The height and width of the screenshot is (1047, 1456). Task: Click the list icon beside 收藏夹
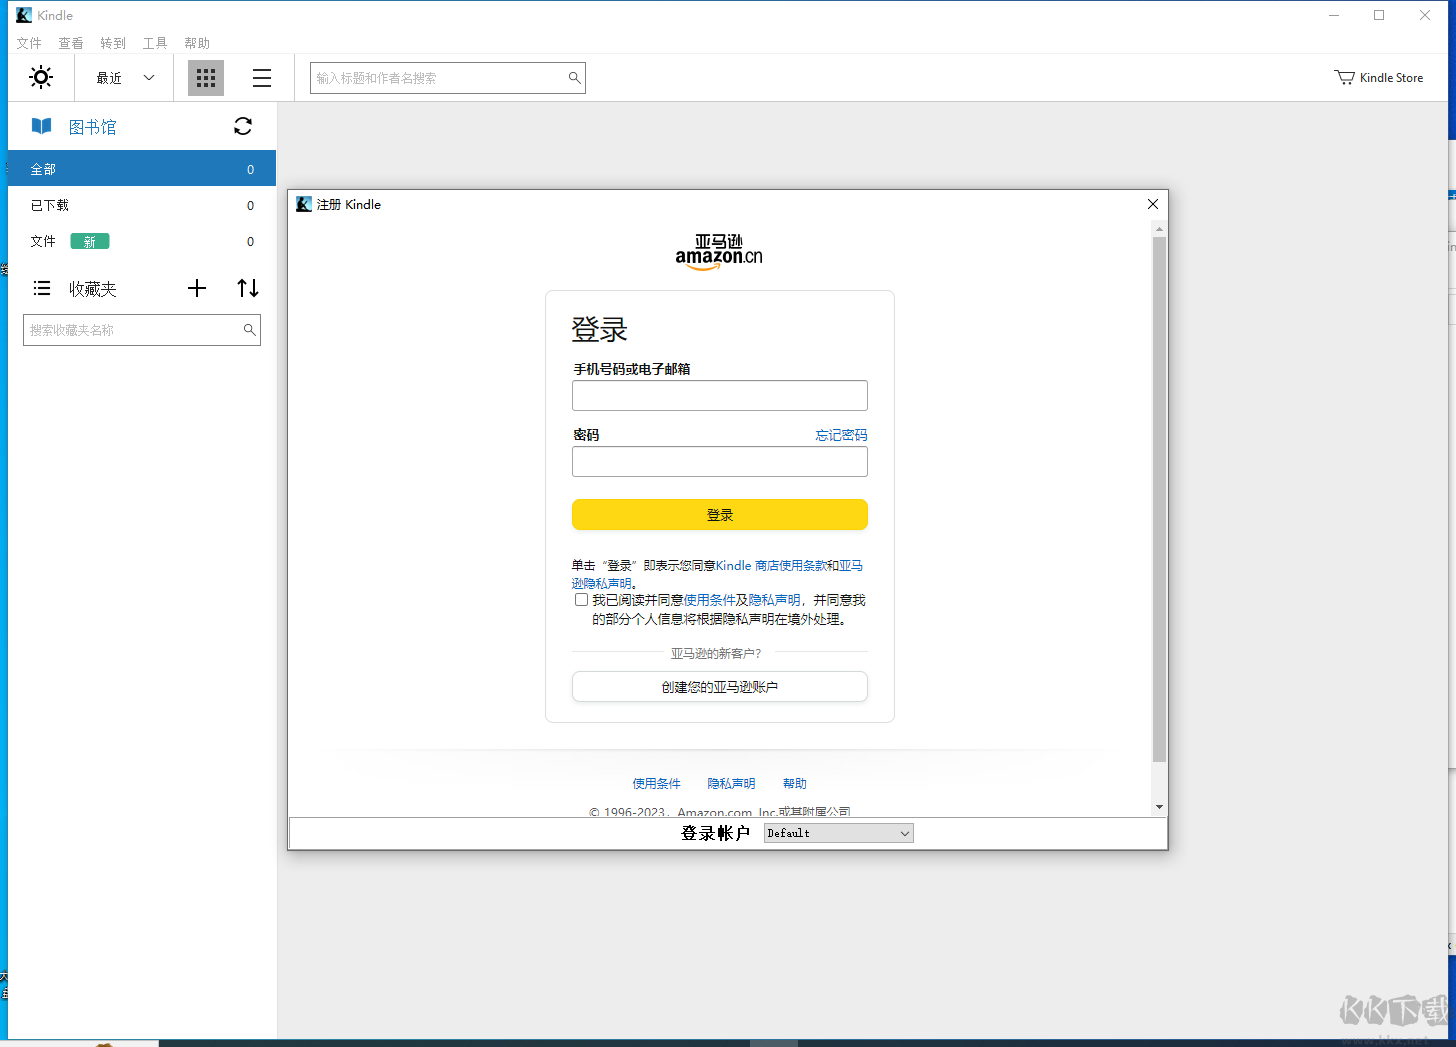point(42,288)
